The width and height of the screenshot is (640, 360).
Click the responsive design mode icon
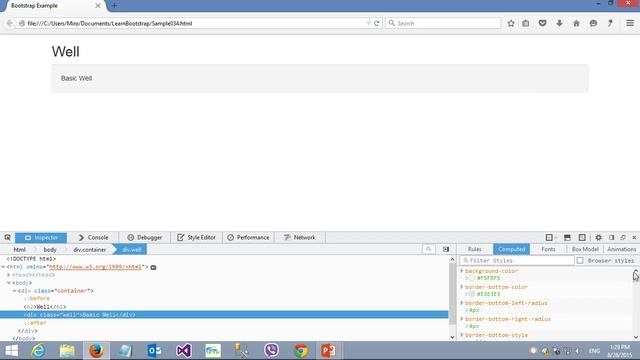(582, 238)
